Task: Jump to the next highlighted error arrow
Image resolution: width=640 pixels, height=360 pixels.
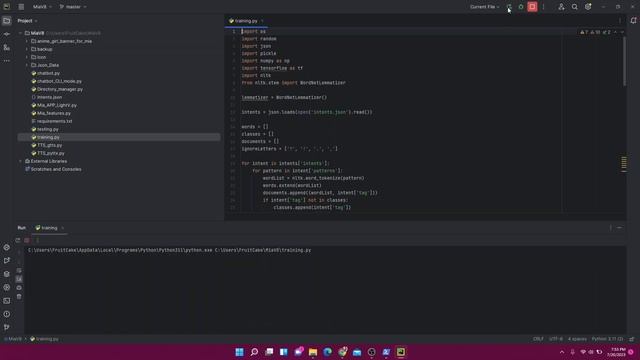Action: [622, 32]
